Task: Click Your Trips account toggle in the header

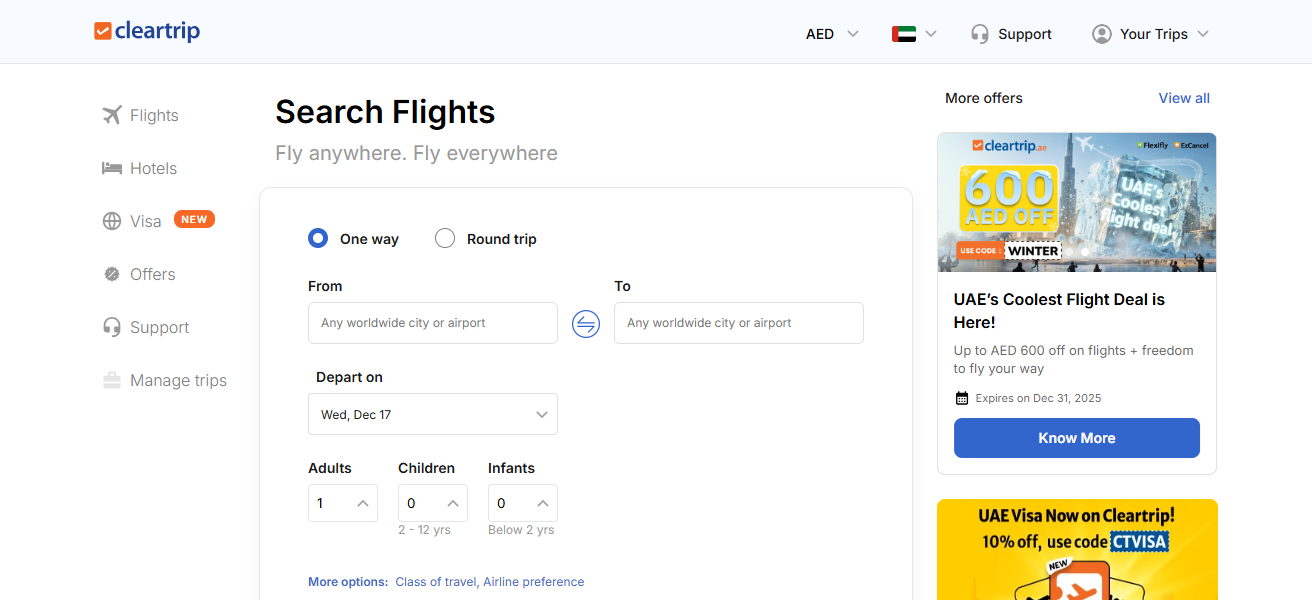Action: [1150, 33]
